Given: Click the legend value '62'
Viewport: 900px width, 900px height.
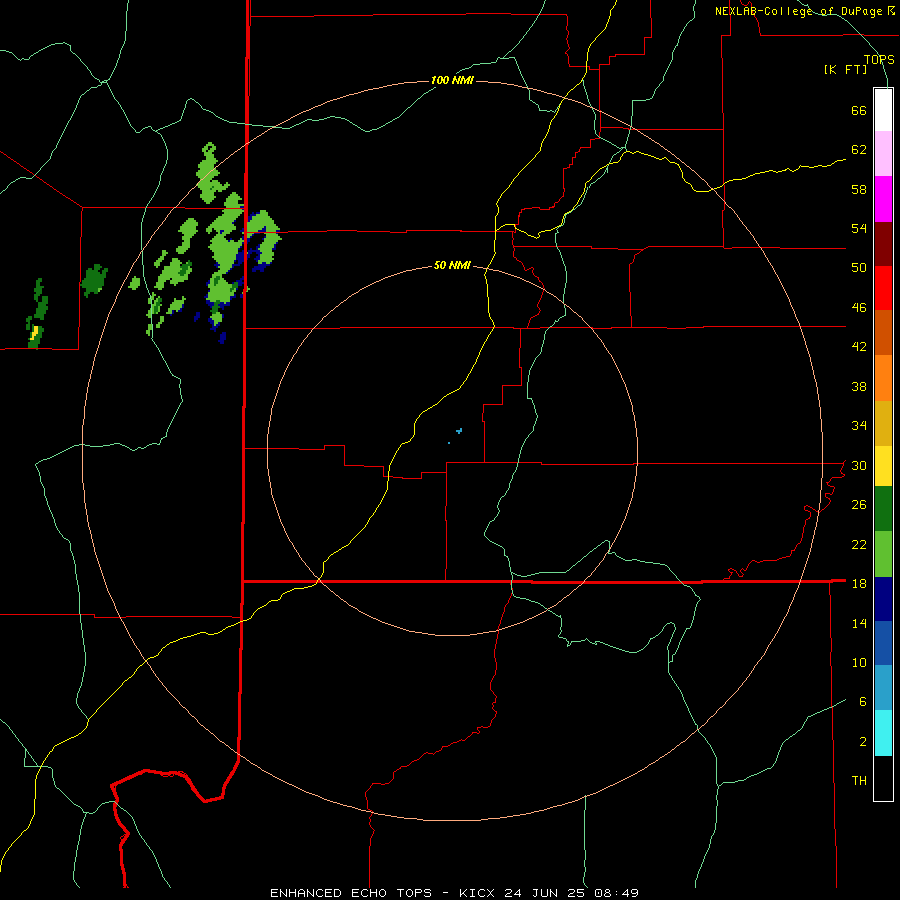Looking at the screenshot, I should pos(859,150).
